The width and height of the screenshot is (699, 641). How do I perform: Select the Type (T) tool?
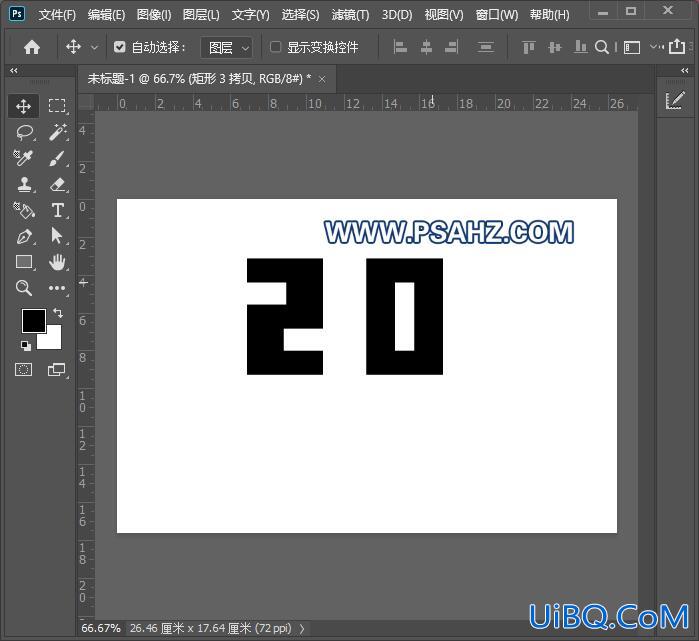[x=58, y=210]
